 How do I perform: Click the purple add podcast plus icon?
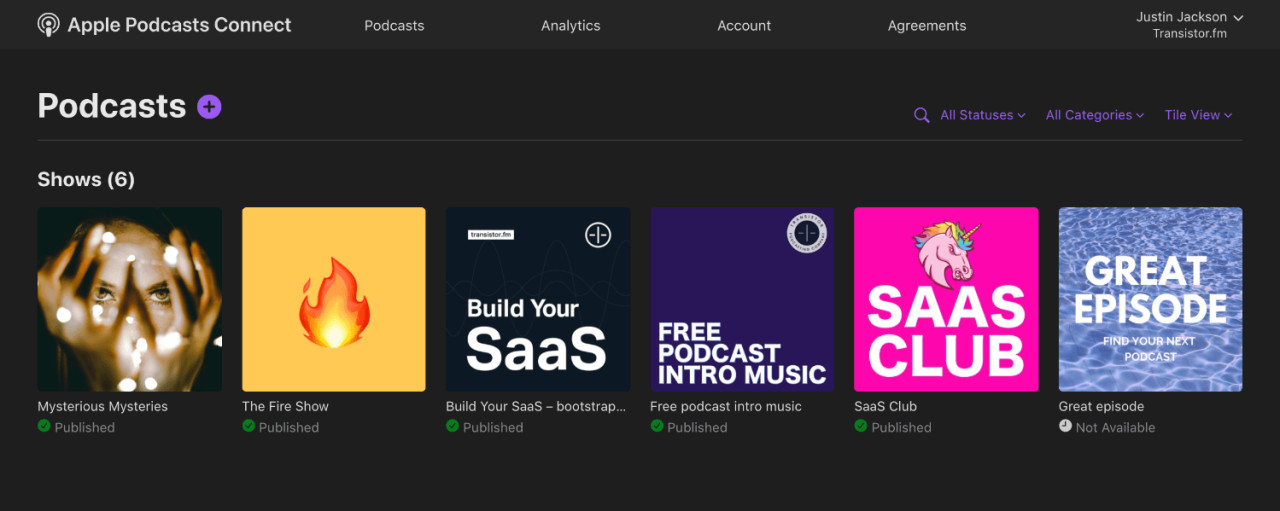point(209,106)
